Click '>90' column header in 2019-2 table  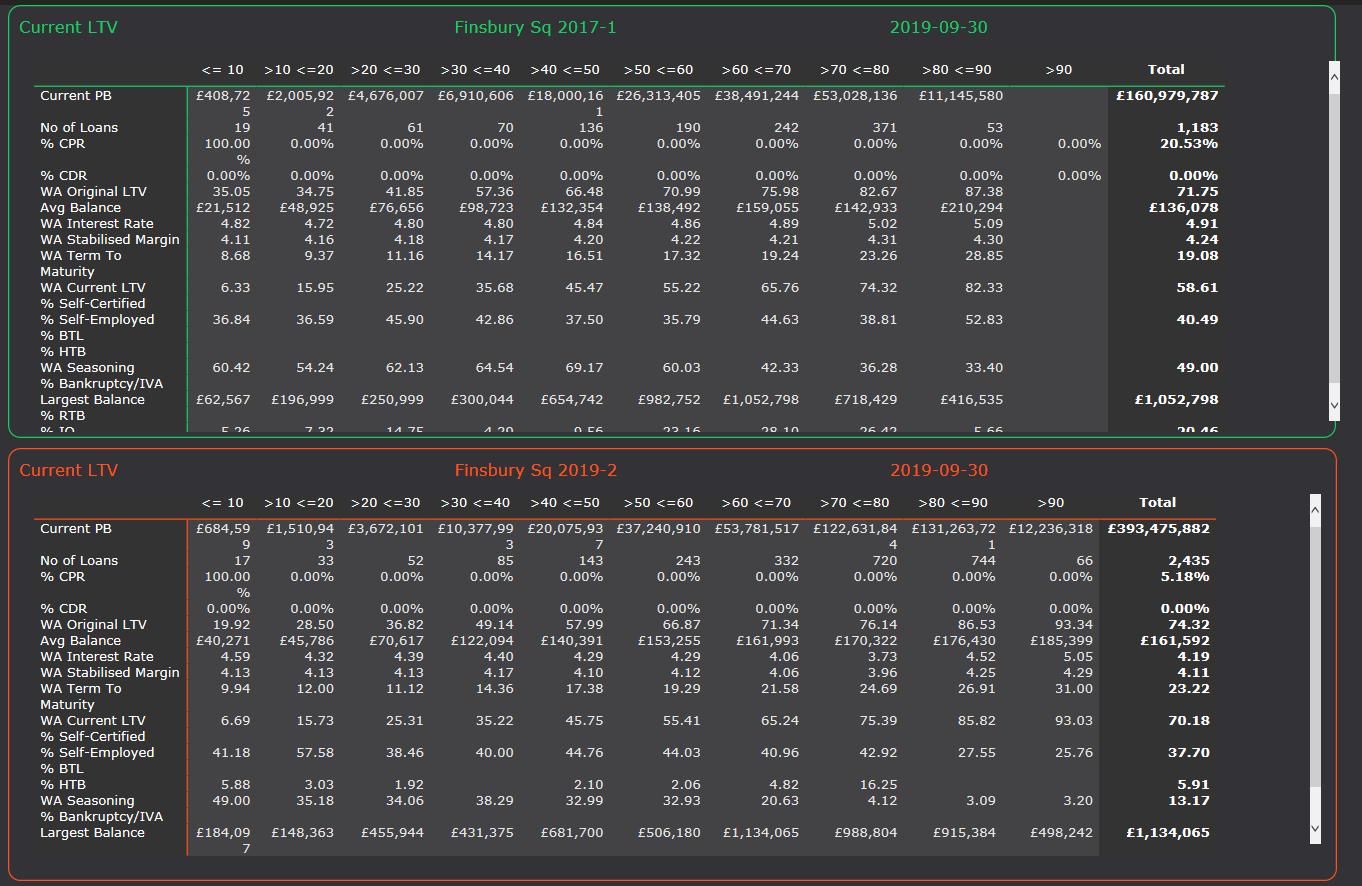point(1051,503)
